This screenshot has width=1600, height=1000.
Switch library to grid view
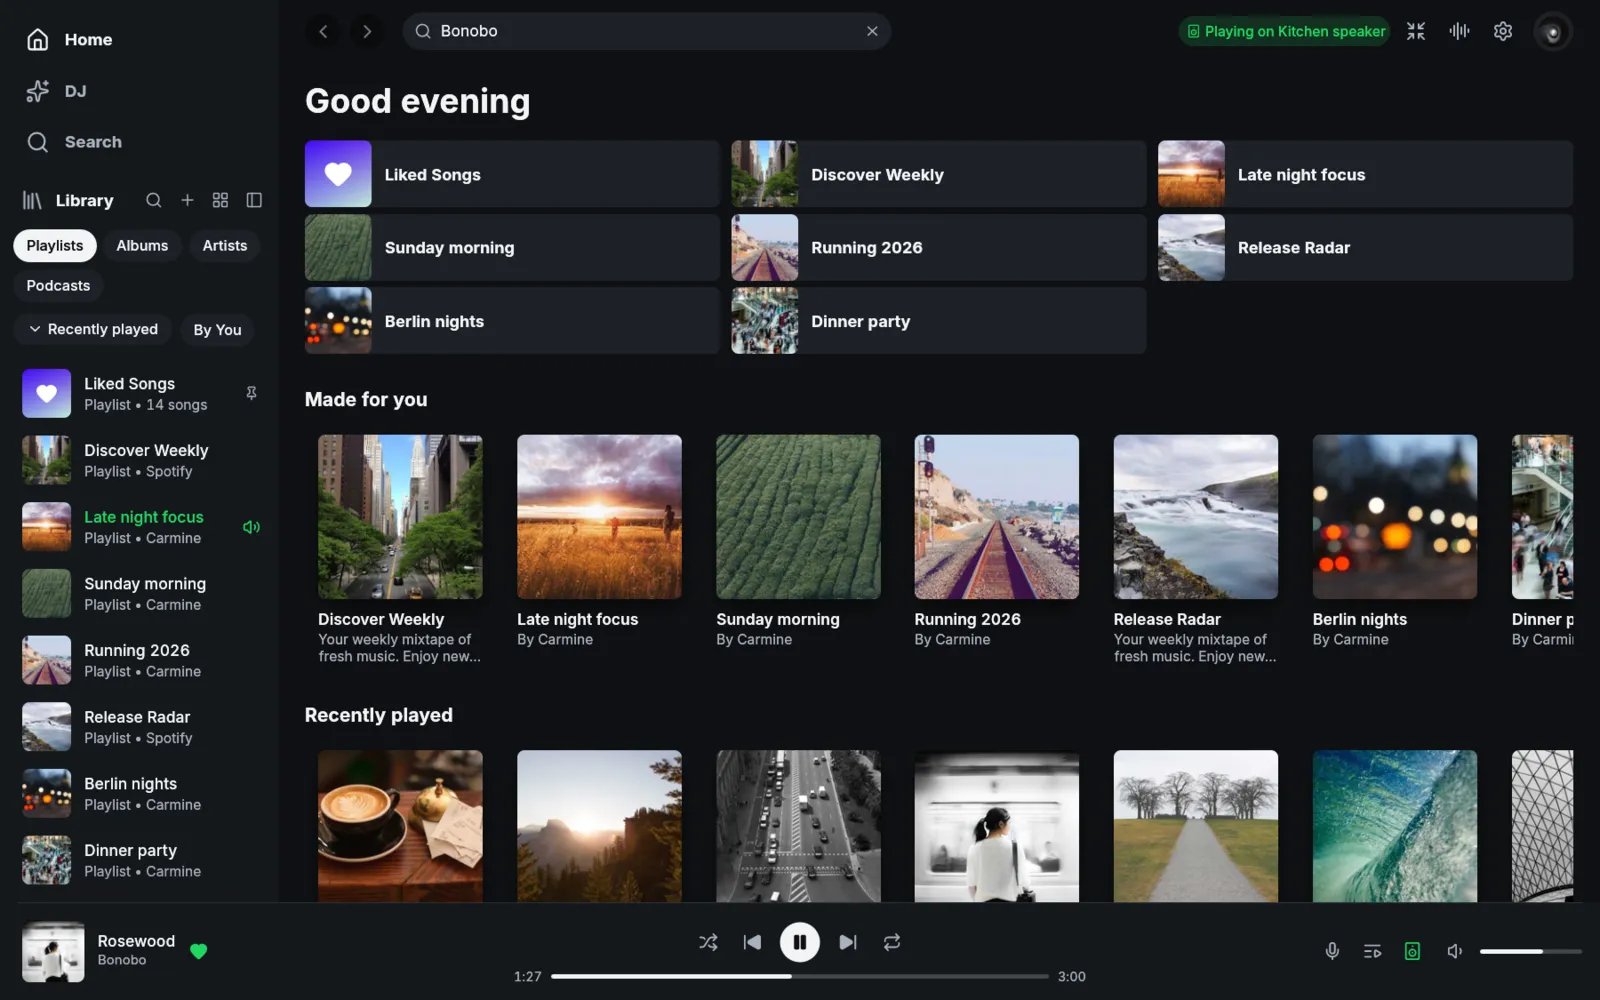pyautogui.click(x=220, y=200)
